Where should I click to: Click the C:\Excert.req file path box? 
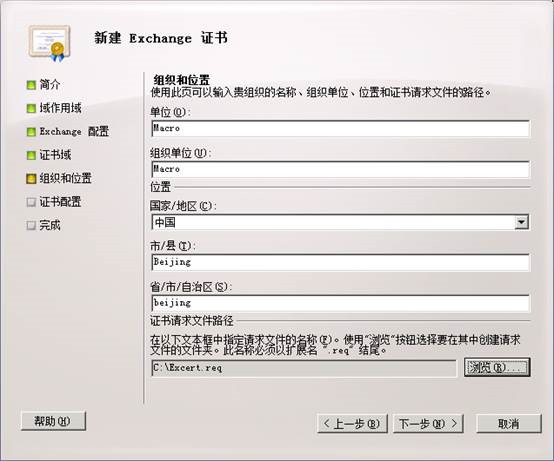[x=304, y=368]
